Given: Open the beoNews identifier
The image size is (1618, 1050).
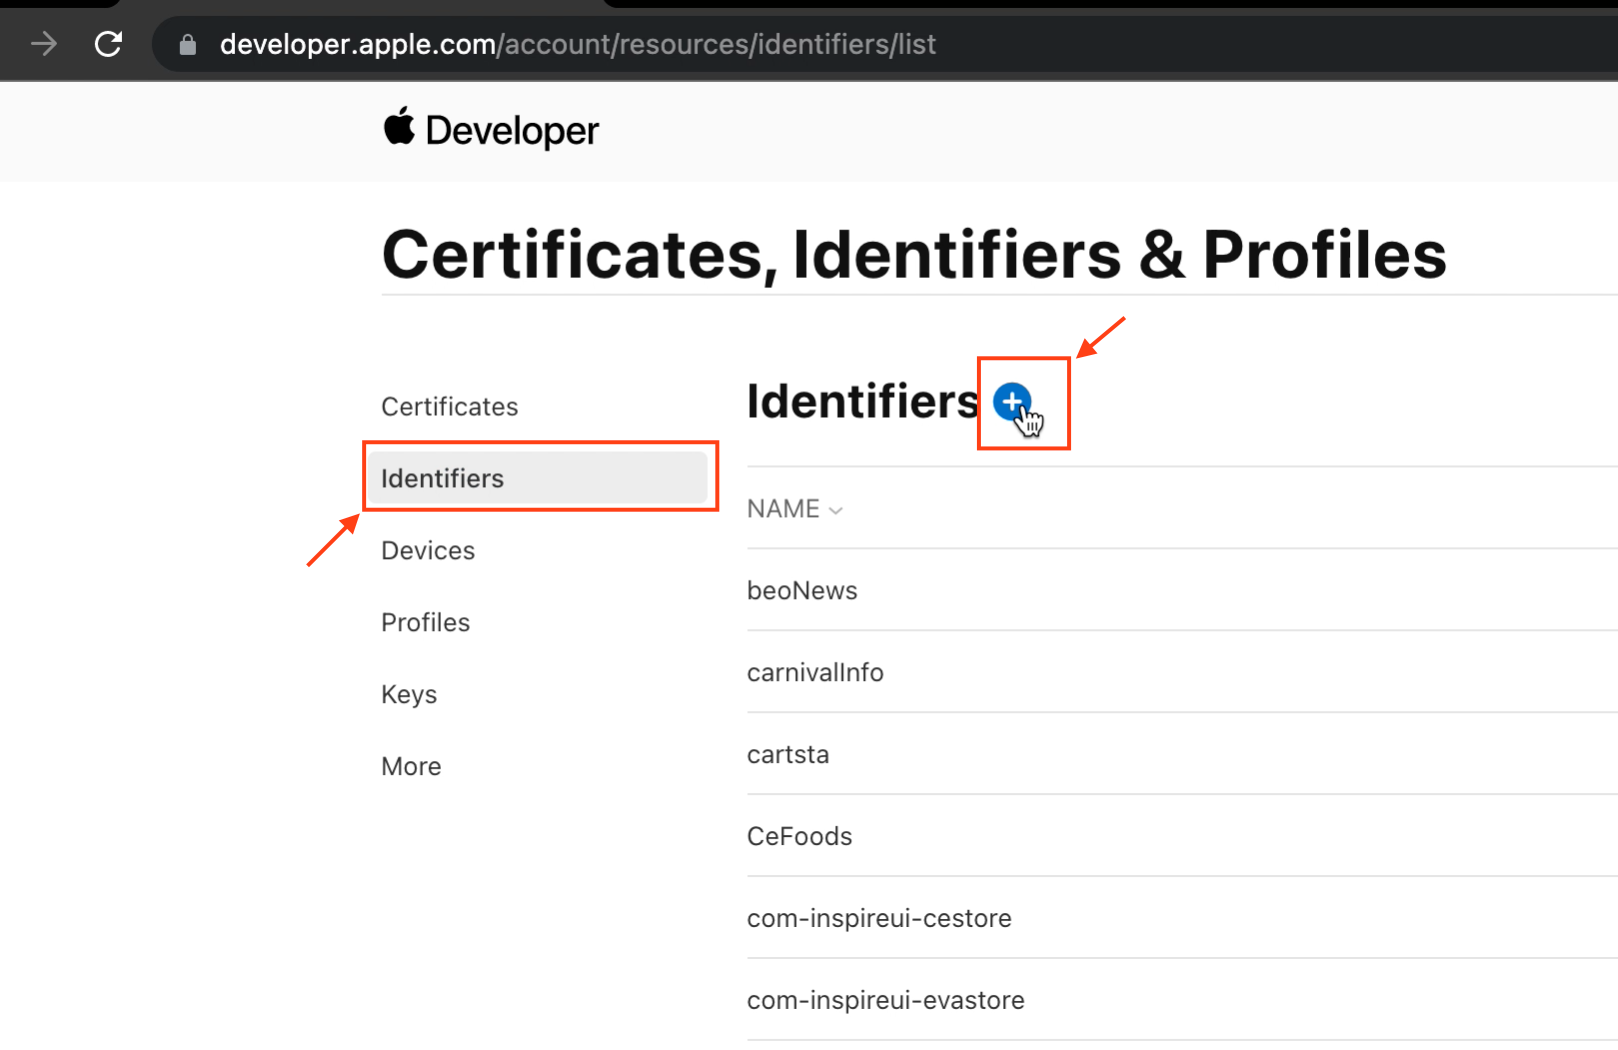Looking at the screenshot, I should tap(802, 591).
